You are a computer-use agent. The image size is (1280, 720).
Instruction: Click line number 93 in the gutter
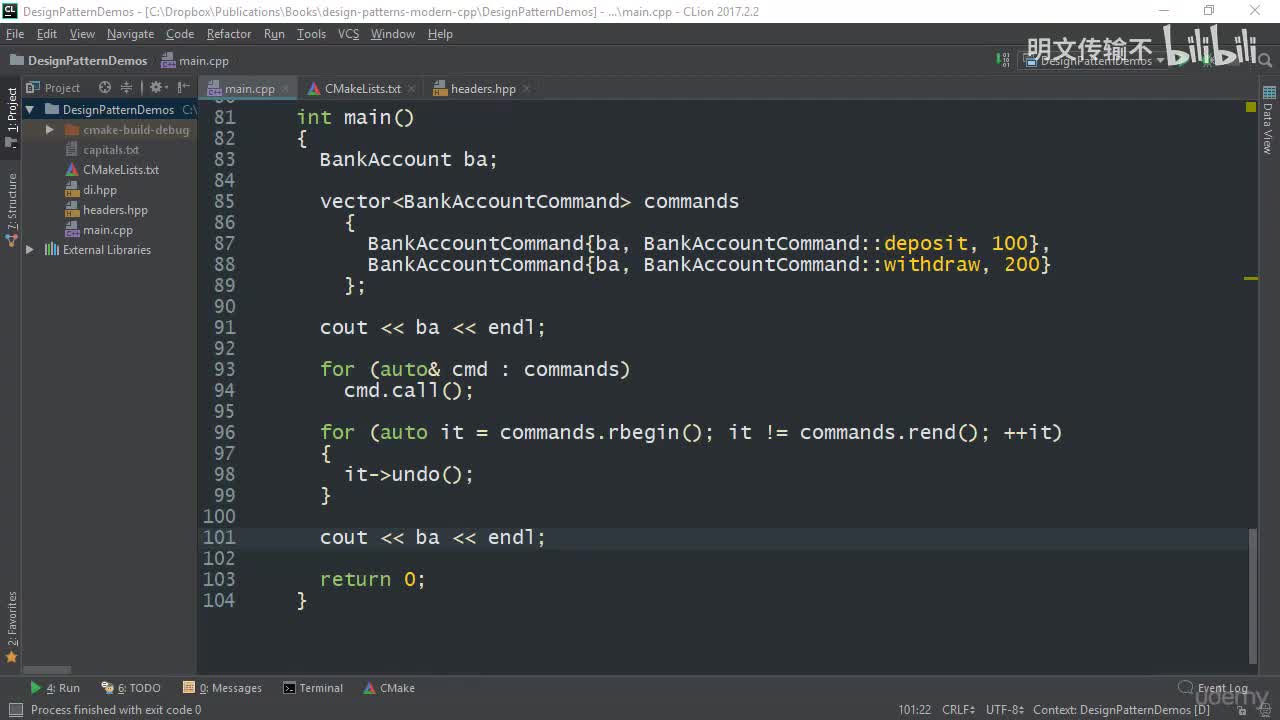[x=224, y=369]
